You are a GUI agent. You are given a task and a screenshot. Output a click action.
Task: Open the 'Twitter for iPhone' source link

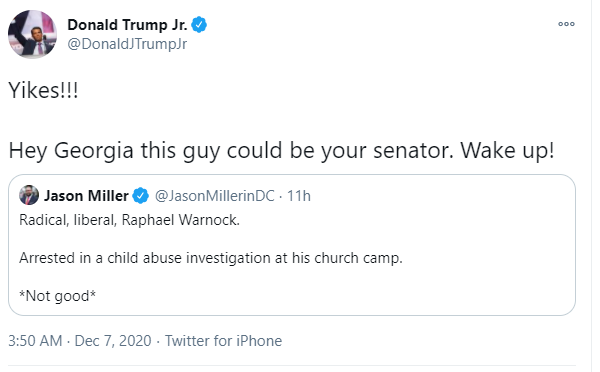223,341
